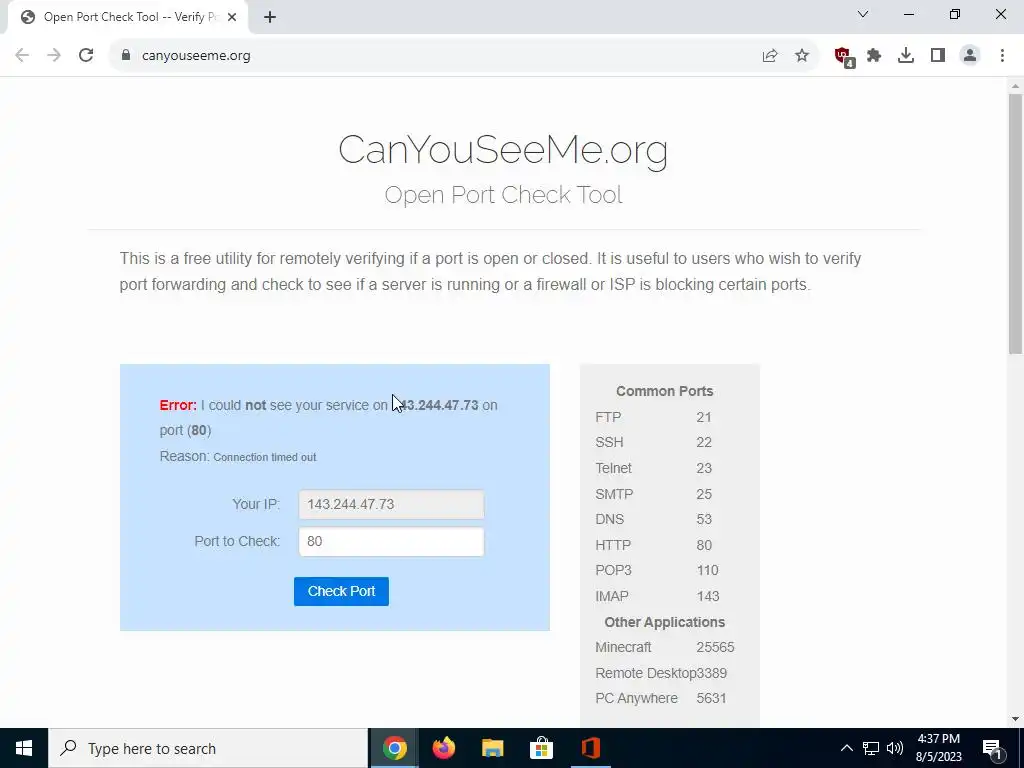Screen dimensions: 1024x768
Task: Click the scrollbar down arrow
Action: click(x=1015, y=719)
